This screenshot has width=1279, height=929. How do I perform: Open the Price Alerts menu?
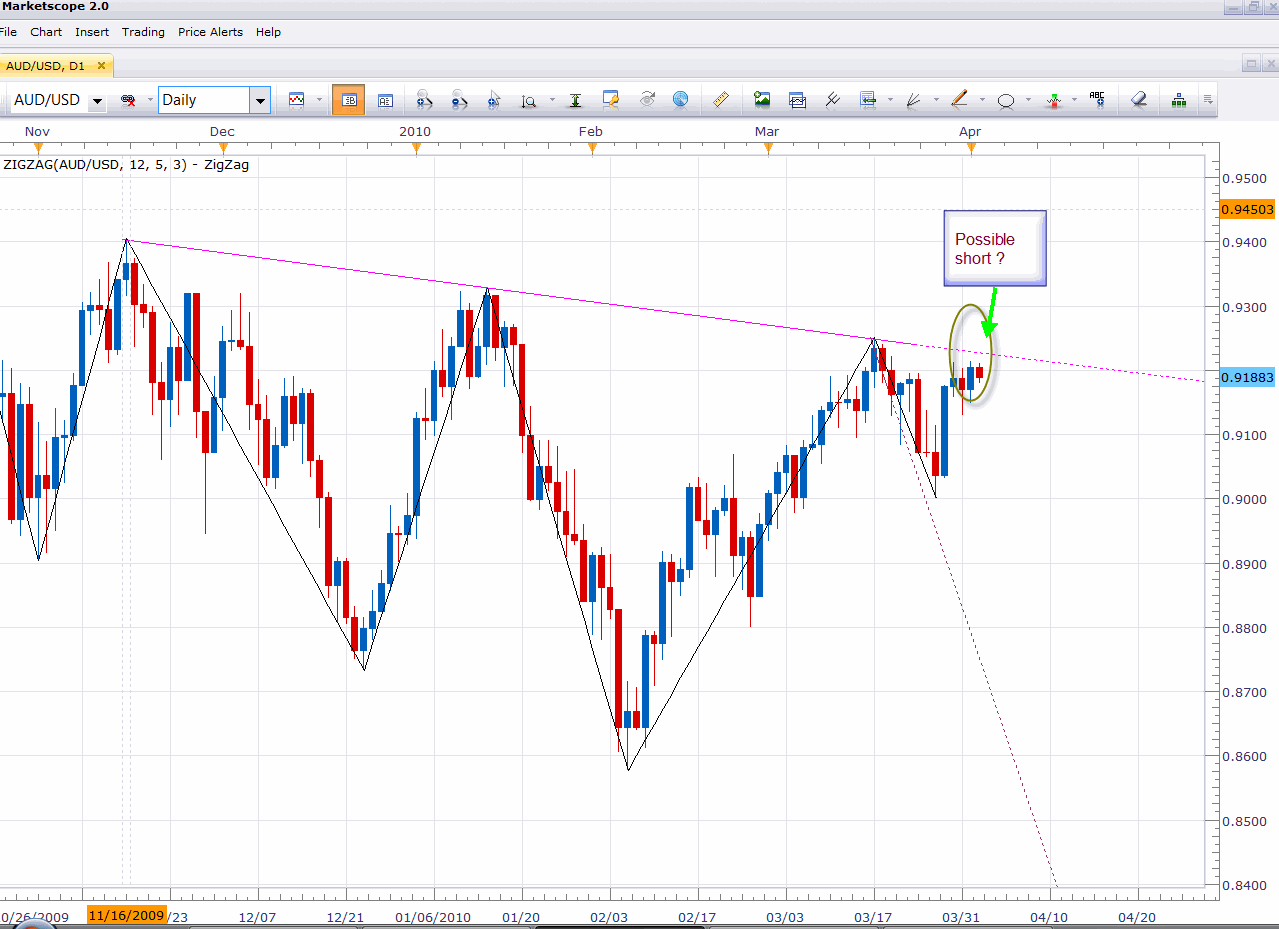click(x=210, y=32)
